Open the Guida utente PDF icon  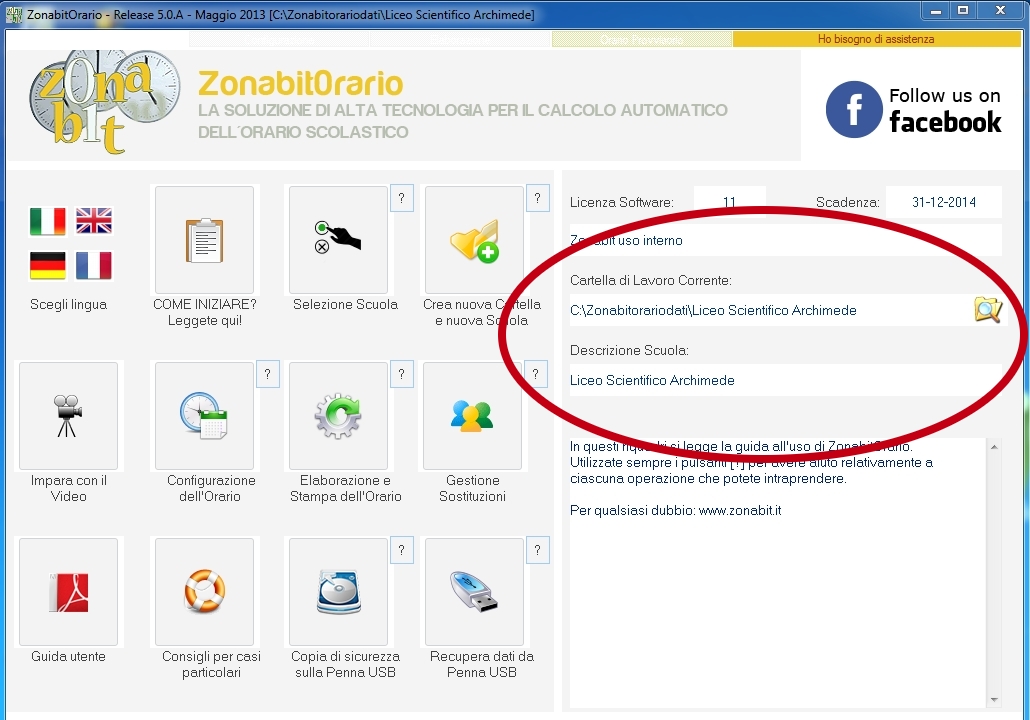68,592
